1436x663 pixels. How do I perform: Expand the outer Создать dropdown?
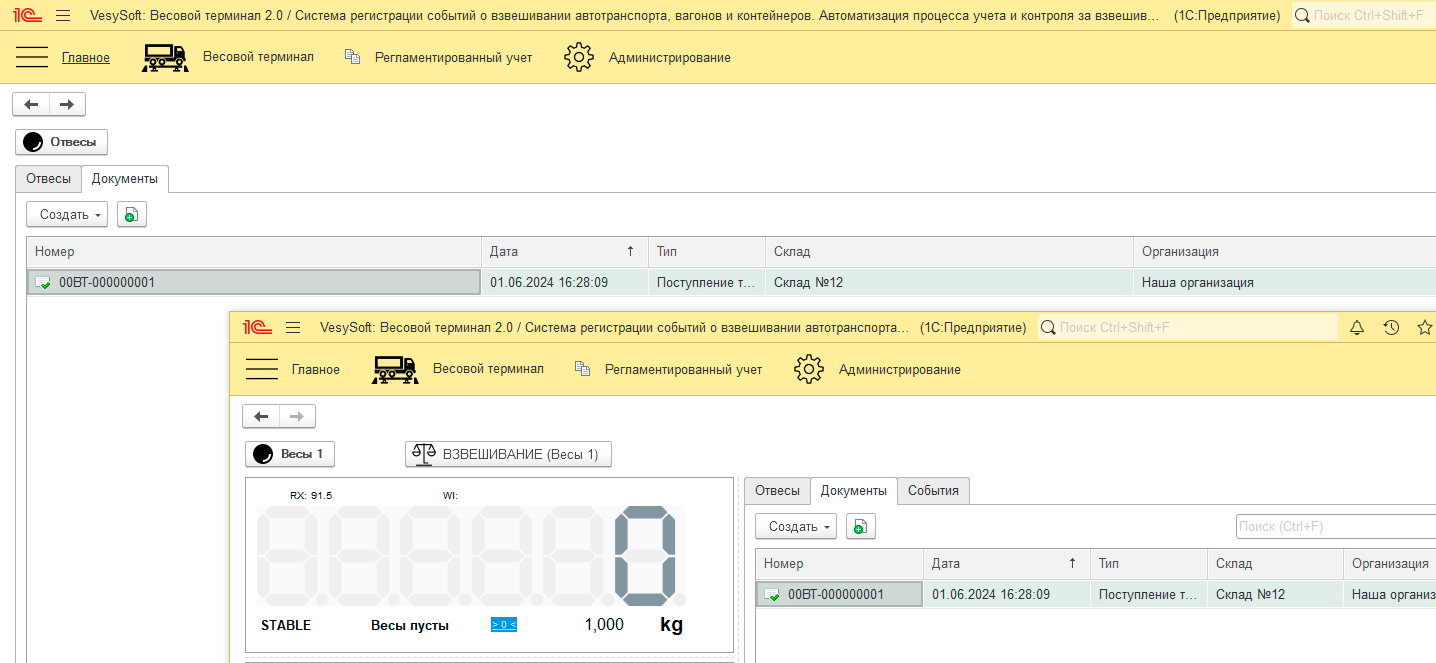coord(67,215)
